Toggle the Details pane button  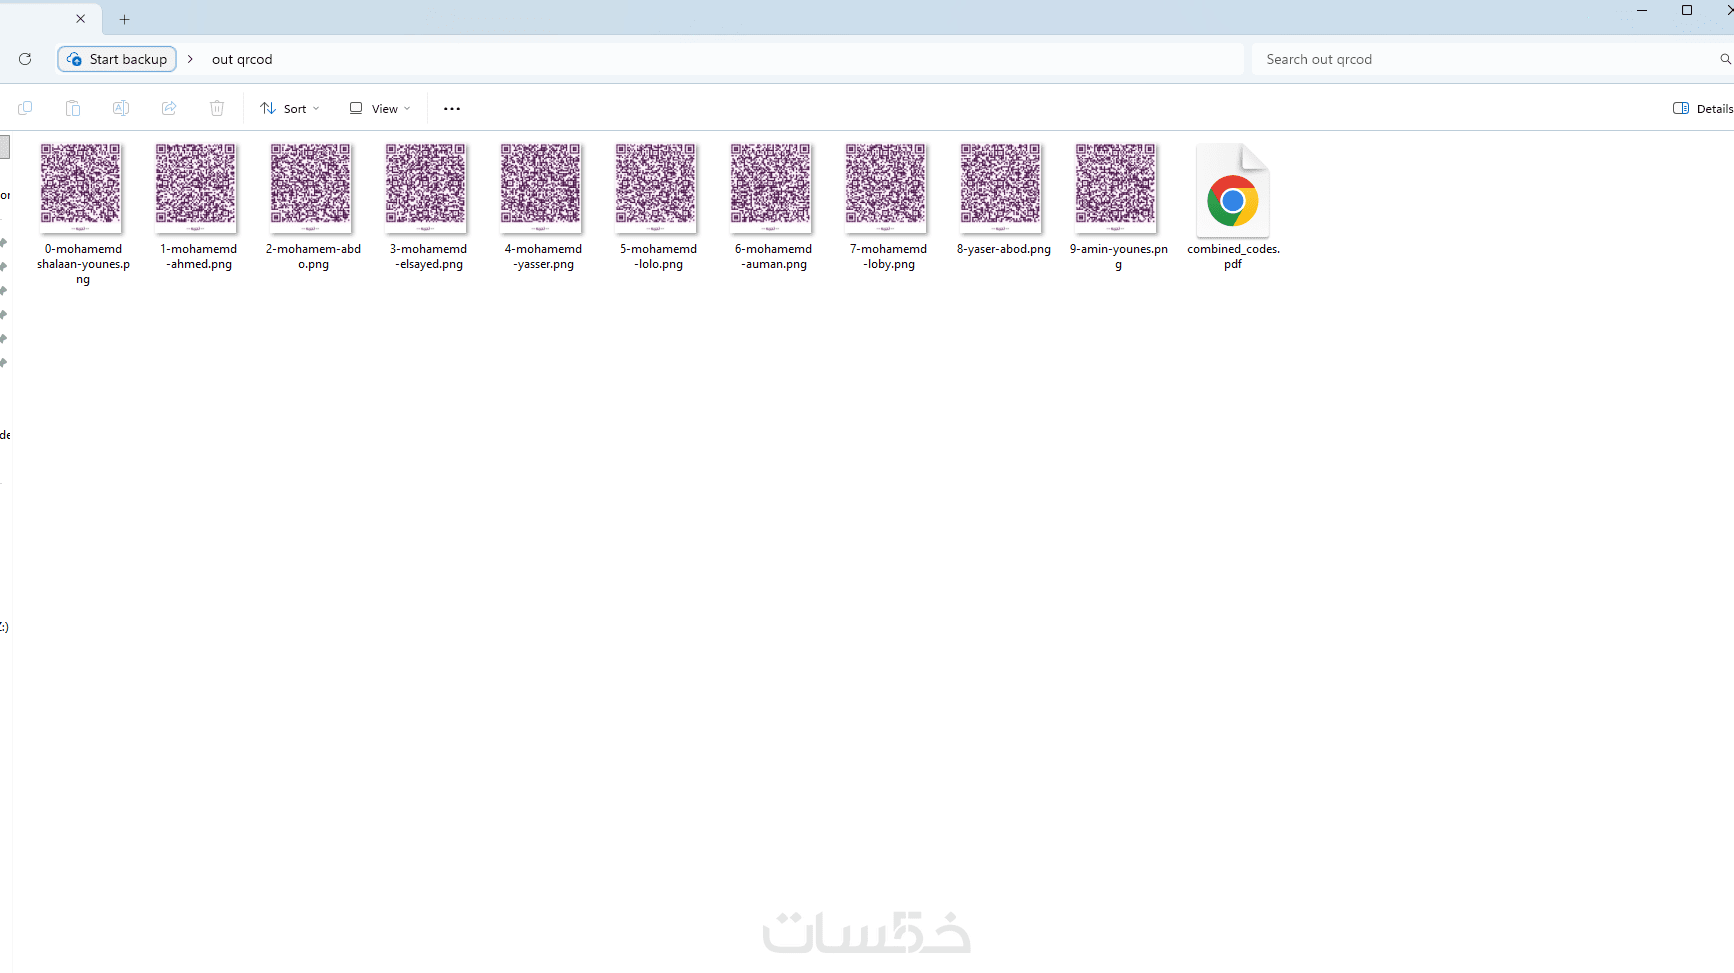(x=1702, y=109)
